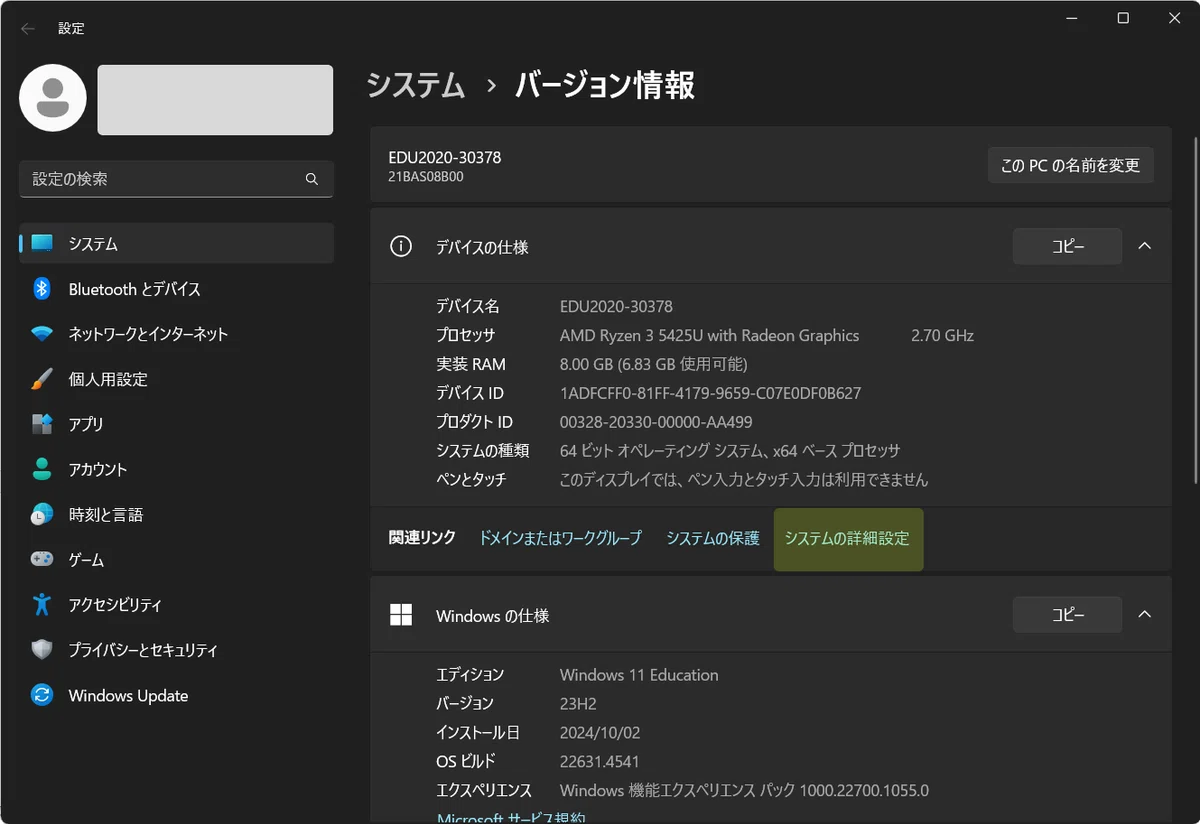Open Bluetooth とデバイス settings

pyautogui.click(x=177, y=289)
